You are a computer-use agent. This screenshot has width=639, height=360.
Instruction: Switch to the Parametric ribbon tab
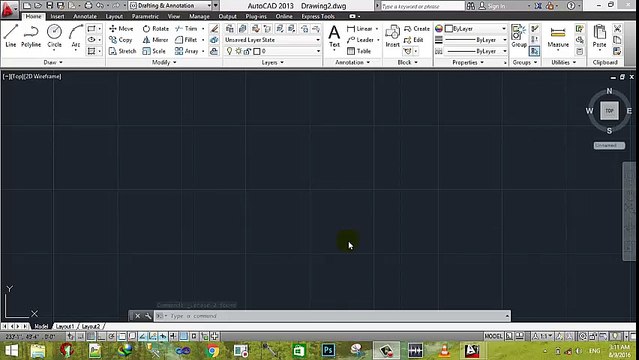[x=145, y=16]
